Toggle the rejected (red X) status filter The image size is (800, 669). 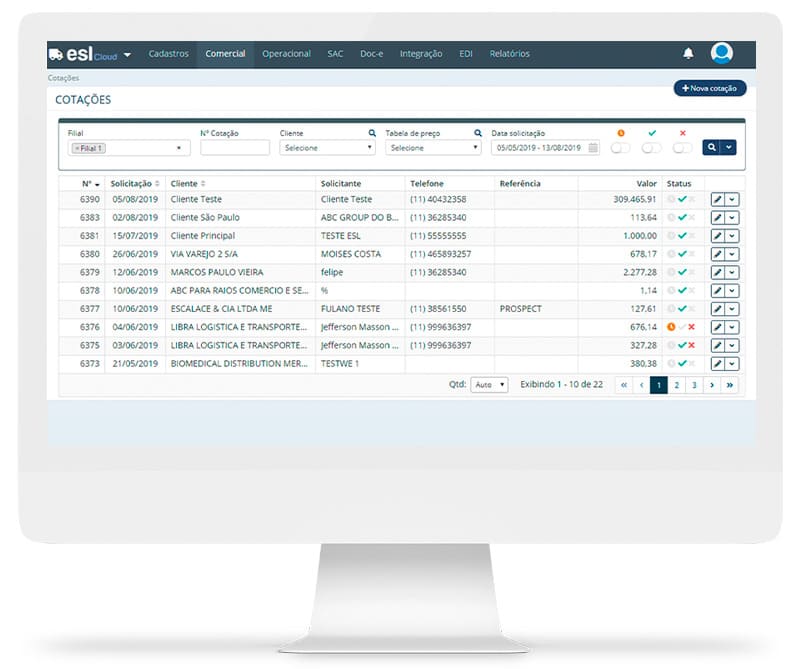[683, 148]
